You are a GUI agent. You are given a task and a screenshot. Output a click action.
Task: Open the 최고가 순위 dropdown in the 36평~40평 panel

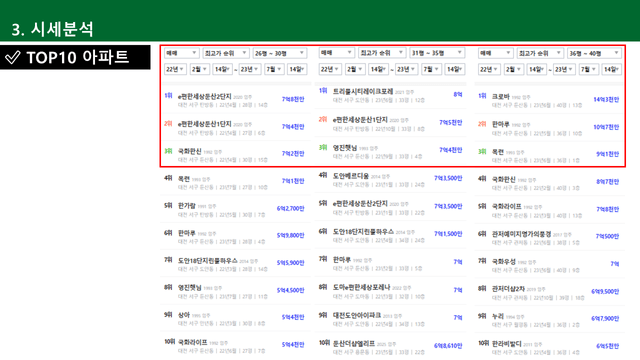(540, 53)
